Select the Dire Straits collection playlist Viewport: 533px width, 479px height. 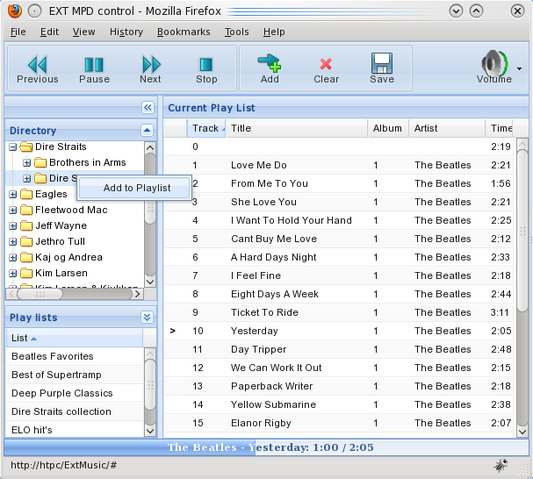coord(75,411)
